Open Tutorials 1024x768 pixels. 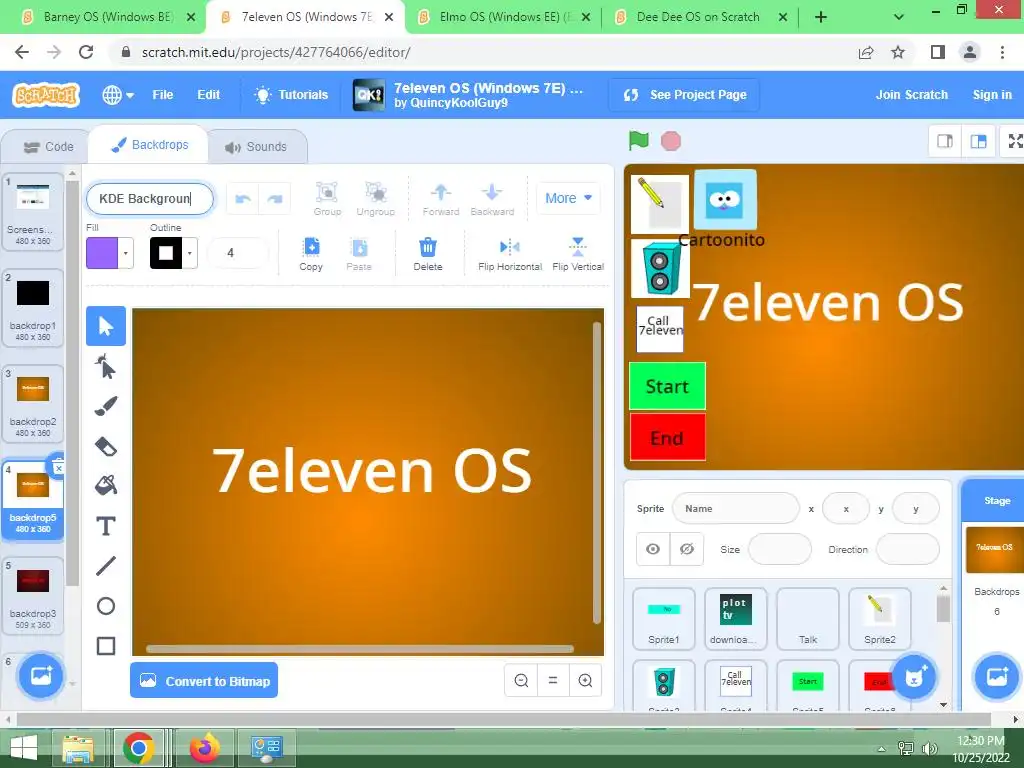291,95
